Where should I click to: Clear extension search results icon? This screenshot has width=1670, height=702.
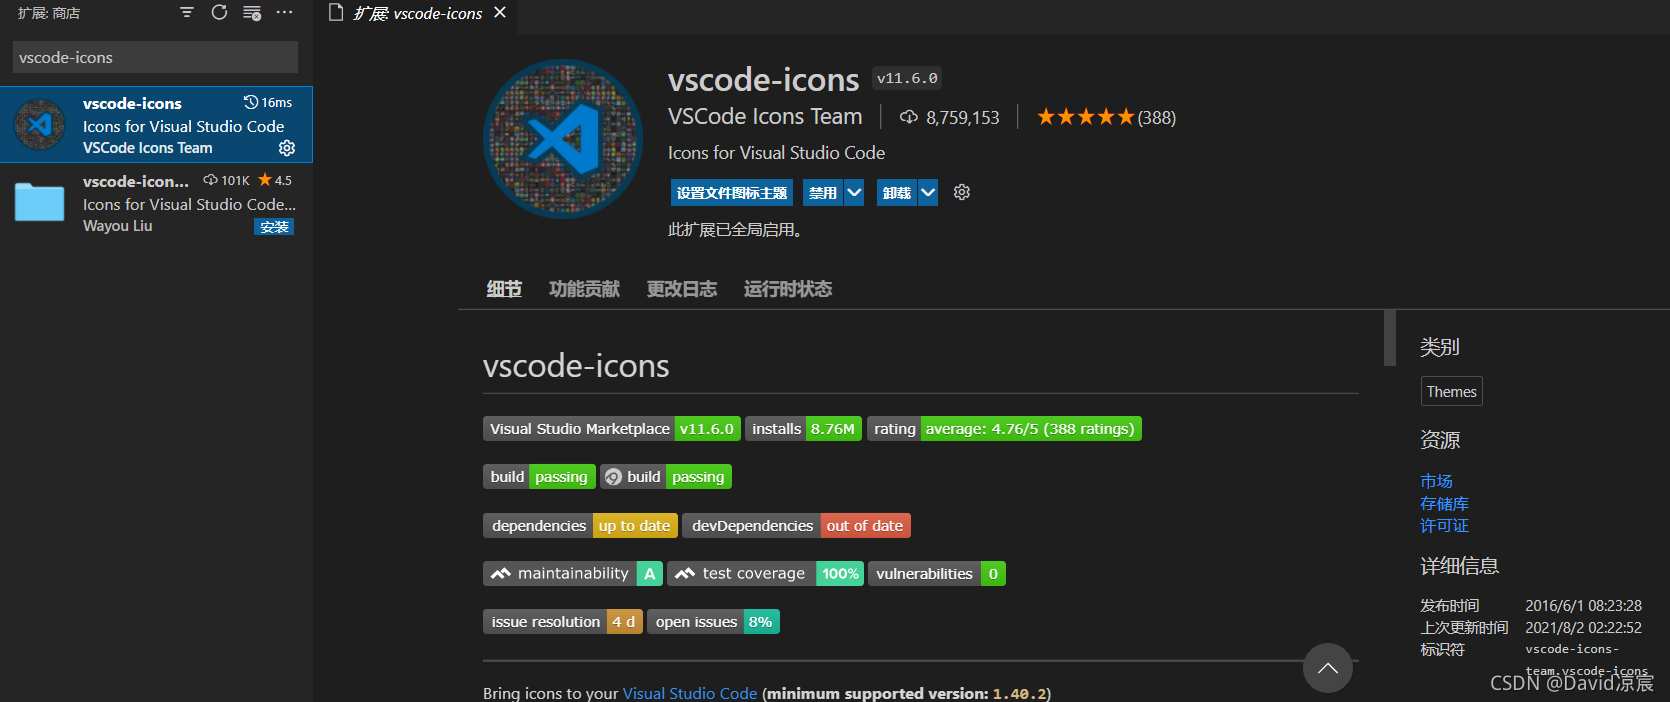(x=252, y=13)
